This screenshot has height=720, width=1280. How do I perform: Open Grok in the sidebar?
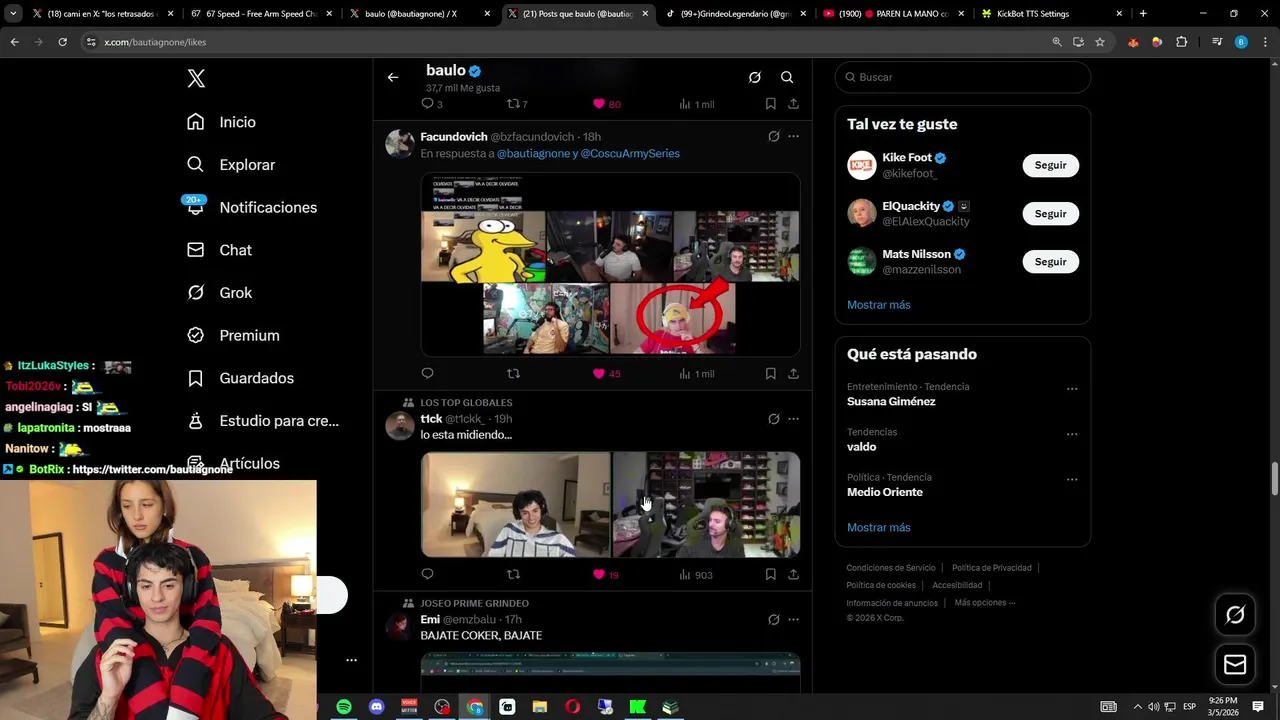click(x=220, y=293)
